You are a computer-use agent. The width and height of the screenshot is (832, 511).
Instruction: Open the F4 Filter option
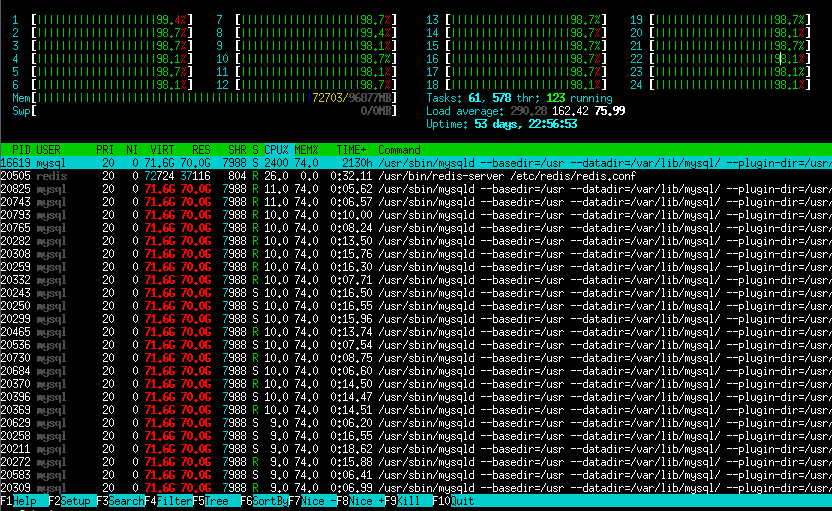(168, 501)
